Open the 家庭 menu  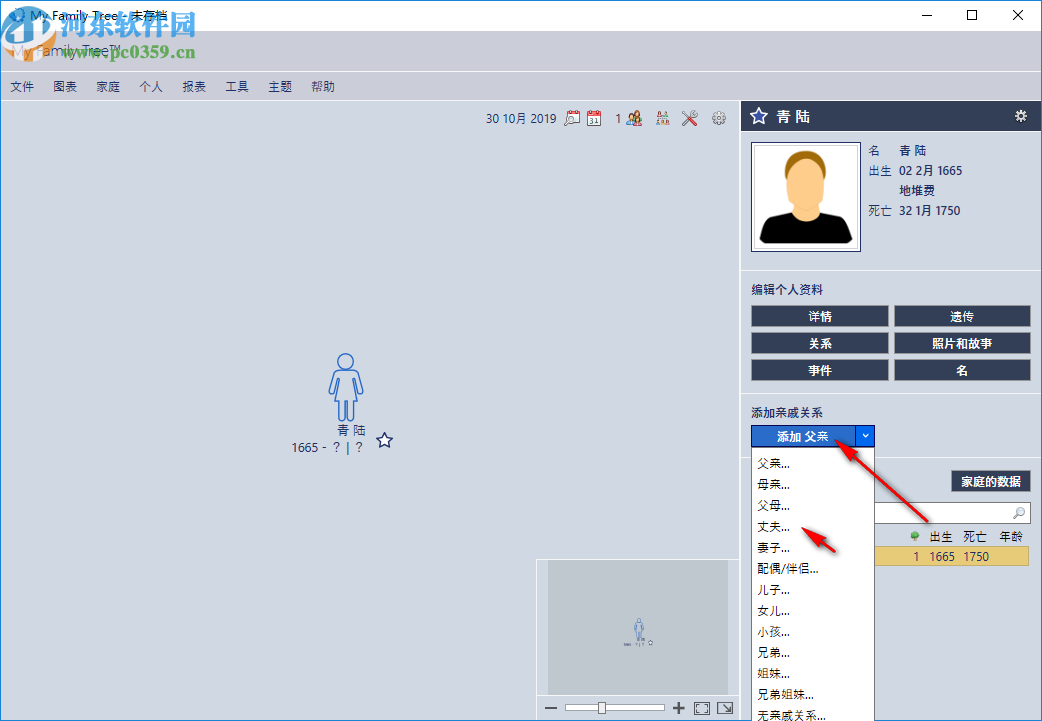(x=108, y=87)
